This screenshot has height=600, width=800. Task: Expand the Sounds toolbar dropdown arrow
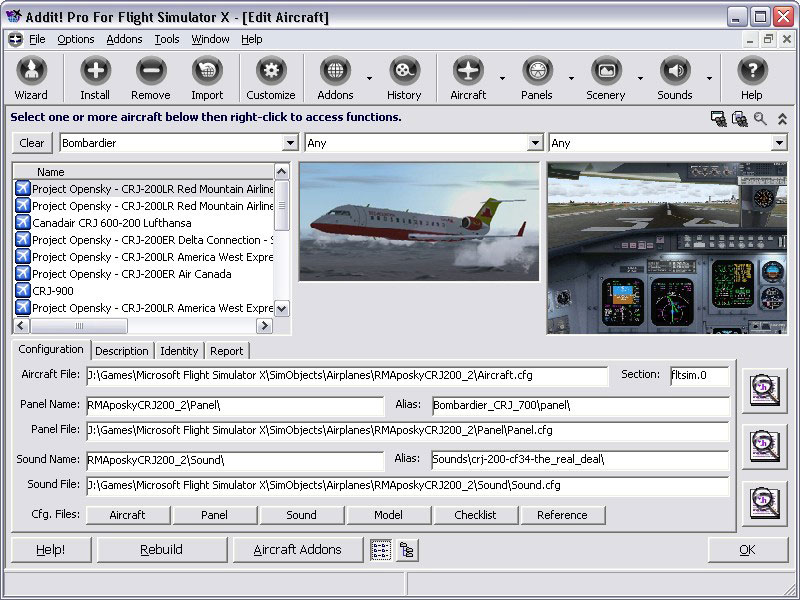click(x=709, y=78)
